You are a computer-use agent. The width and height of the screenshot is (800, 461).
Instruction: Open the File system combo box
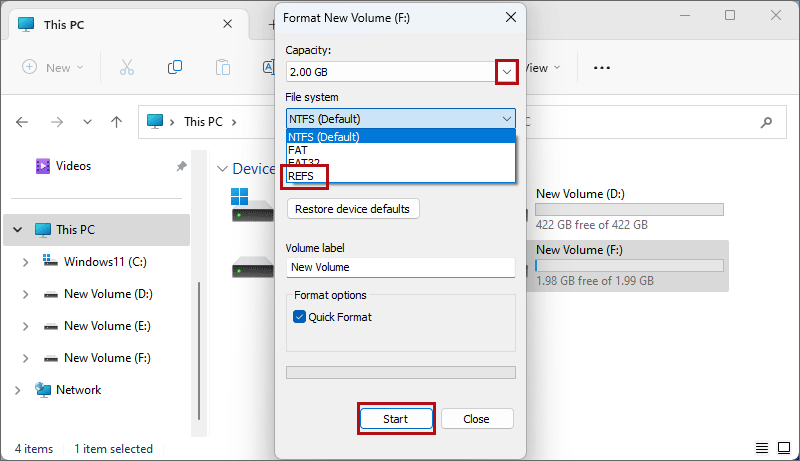pos(401,119)
